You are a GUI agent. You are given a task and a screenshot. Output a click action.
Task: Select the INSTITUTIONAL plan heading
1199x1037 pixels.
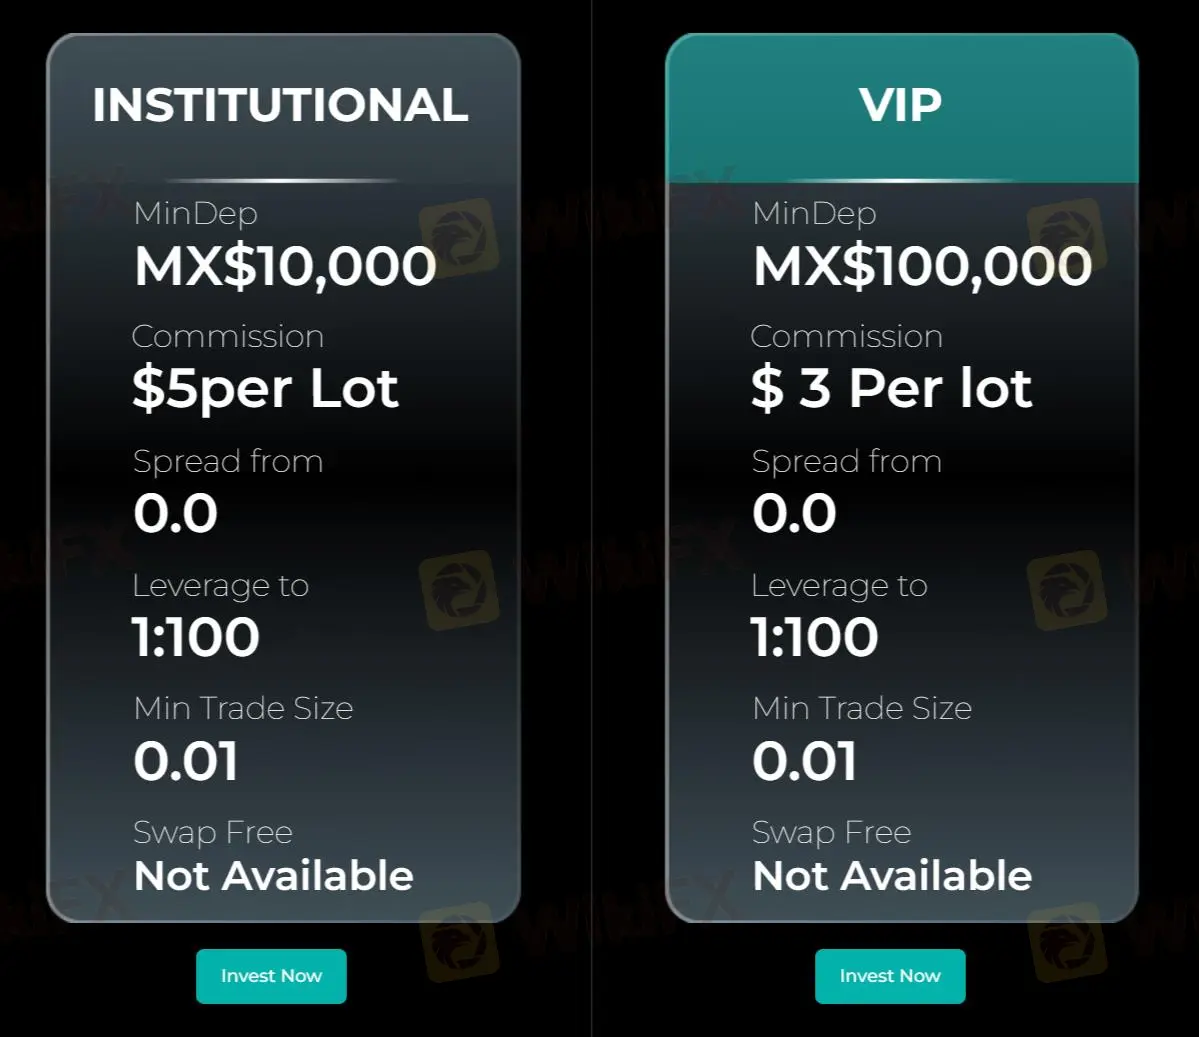click(x=280, y=105)
